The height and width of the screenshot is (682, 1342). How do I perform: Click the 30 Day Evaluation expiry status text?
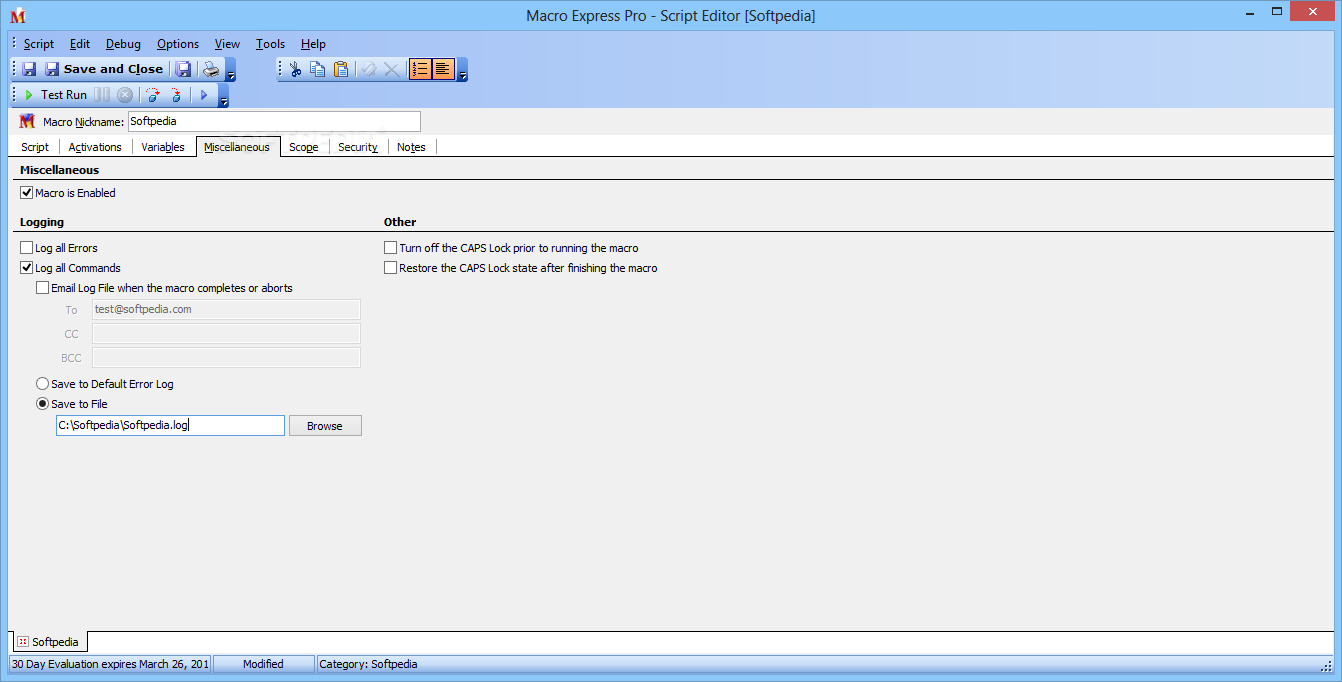(x=110, y=664)
